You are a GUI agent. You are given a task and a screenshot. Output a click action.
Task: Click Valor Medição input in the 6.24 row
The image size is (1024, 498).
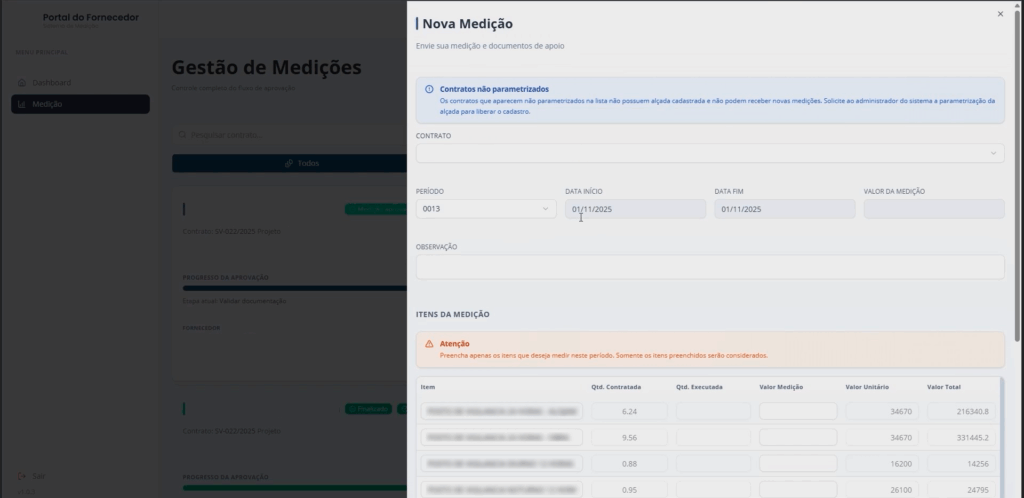(798, 411)
